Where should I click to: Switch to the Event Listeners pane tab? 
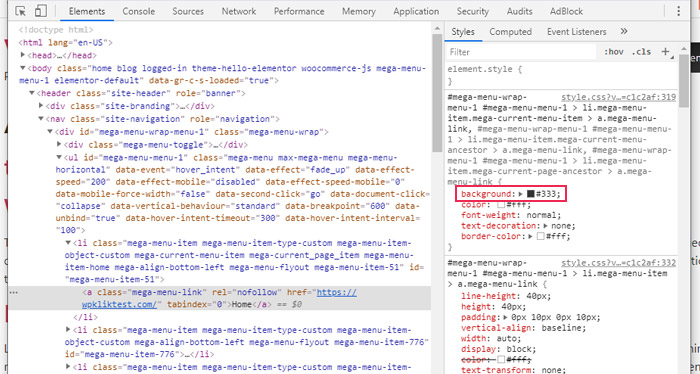pos(576,32)
